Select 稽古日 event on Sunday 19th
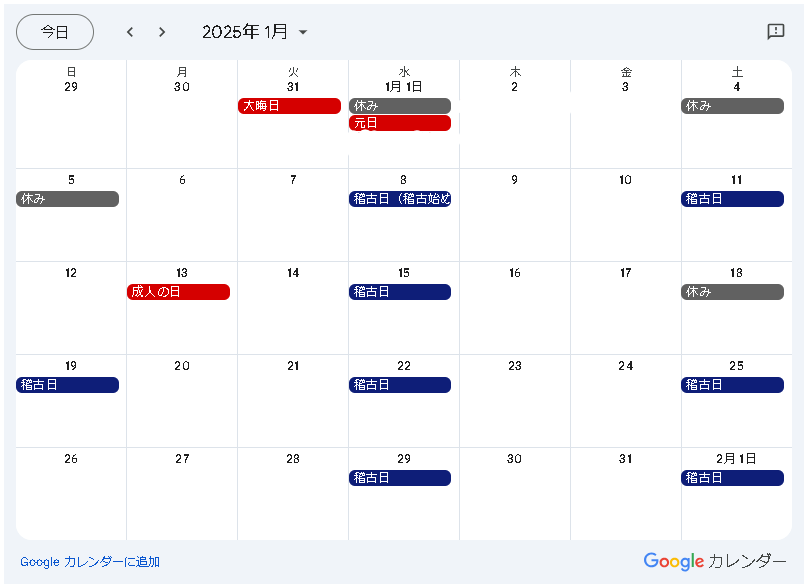This screenshot has height=587, width=806. pos(67,385)
